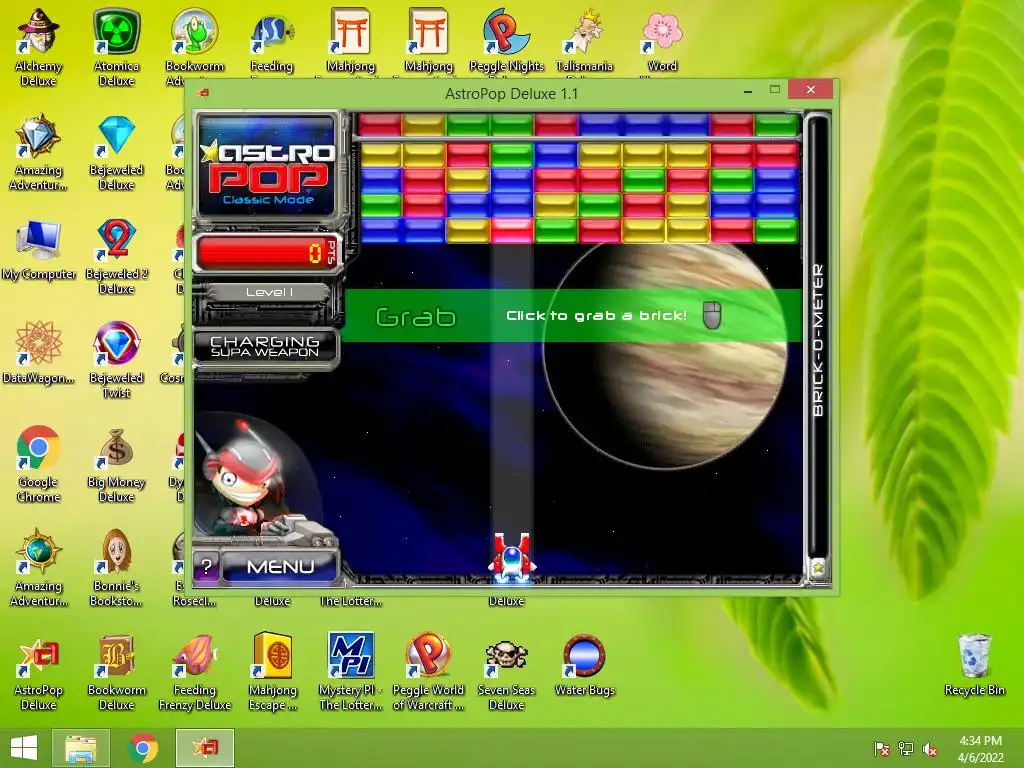Open Amazing Adventures icon with blue diamond
This screenshot has height=768, width=1024.
click(39, 153)
